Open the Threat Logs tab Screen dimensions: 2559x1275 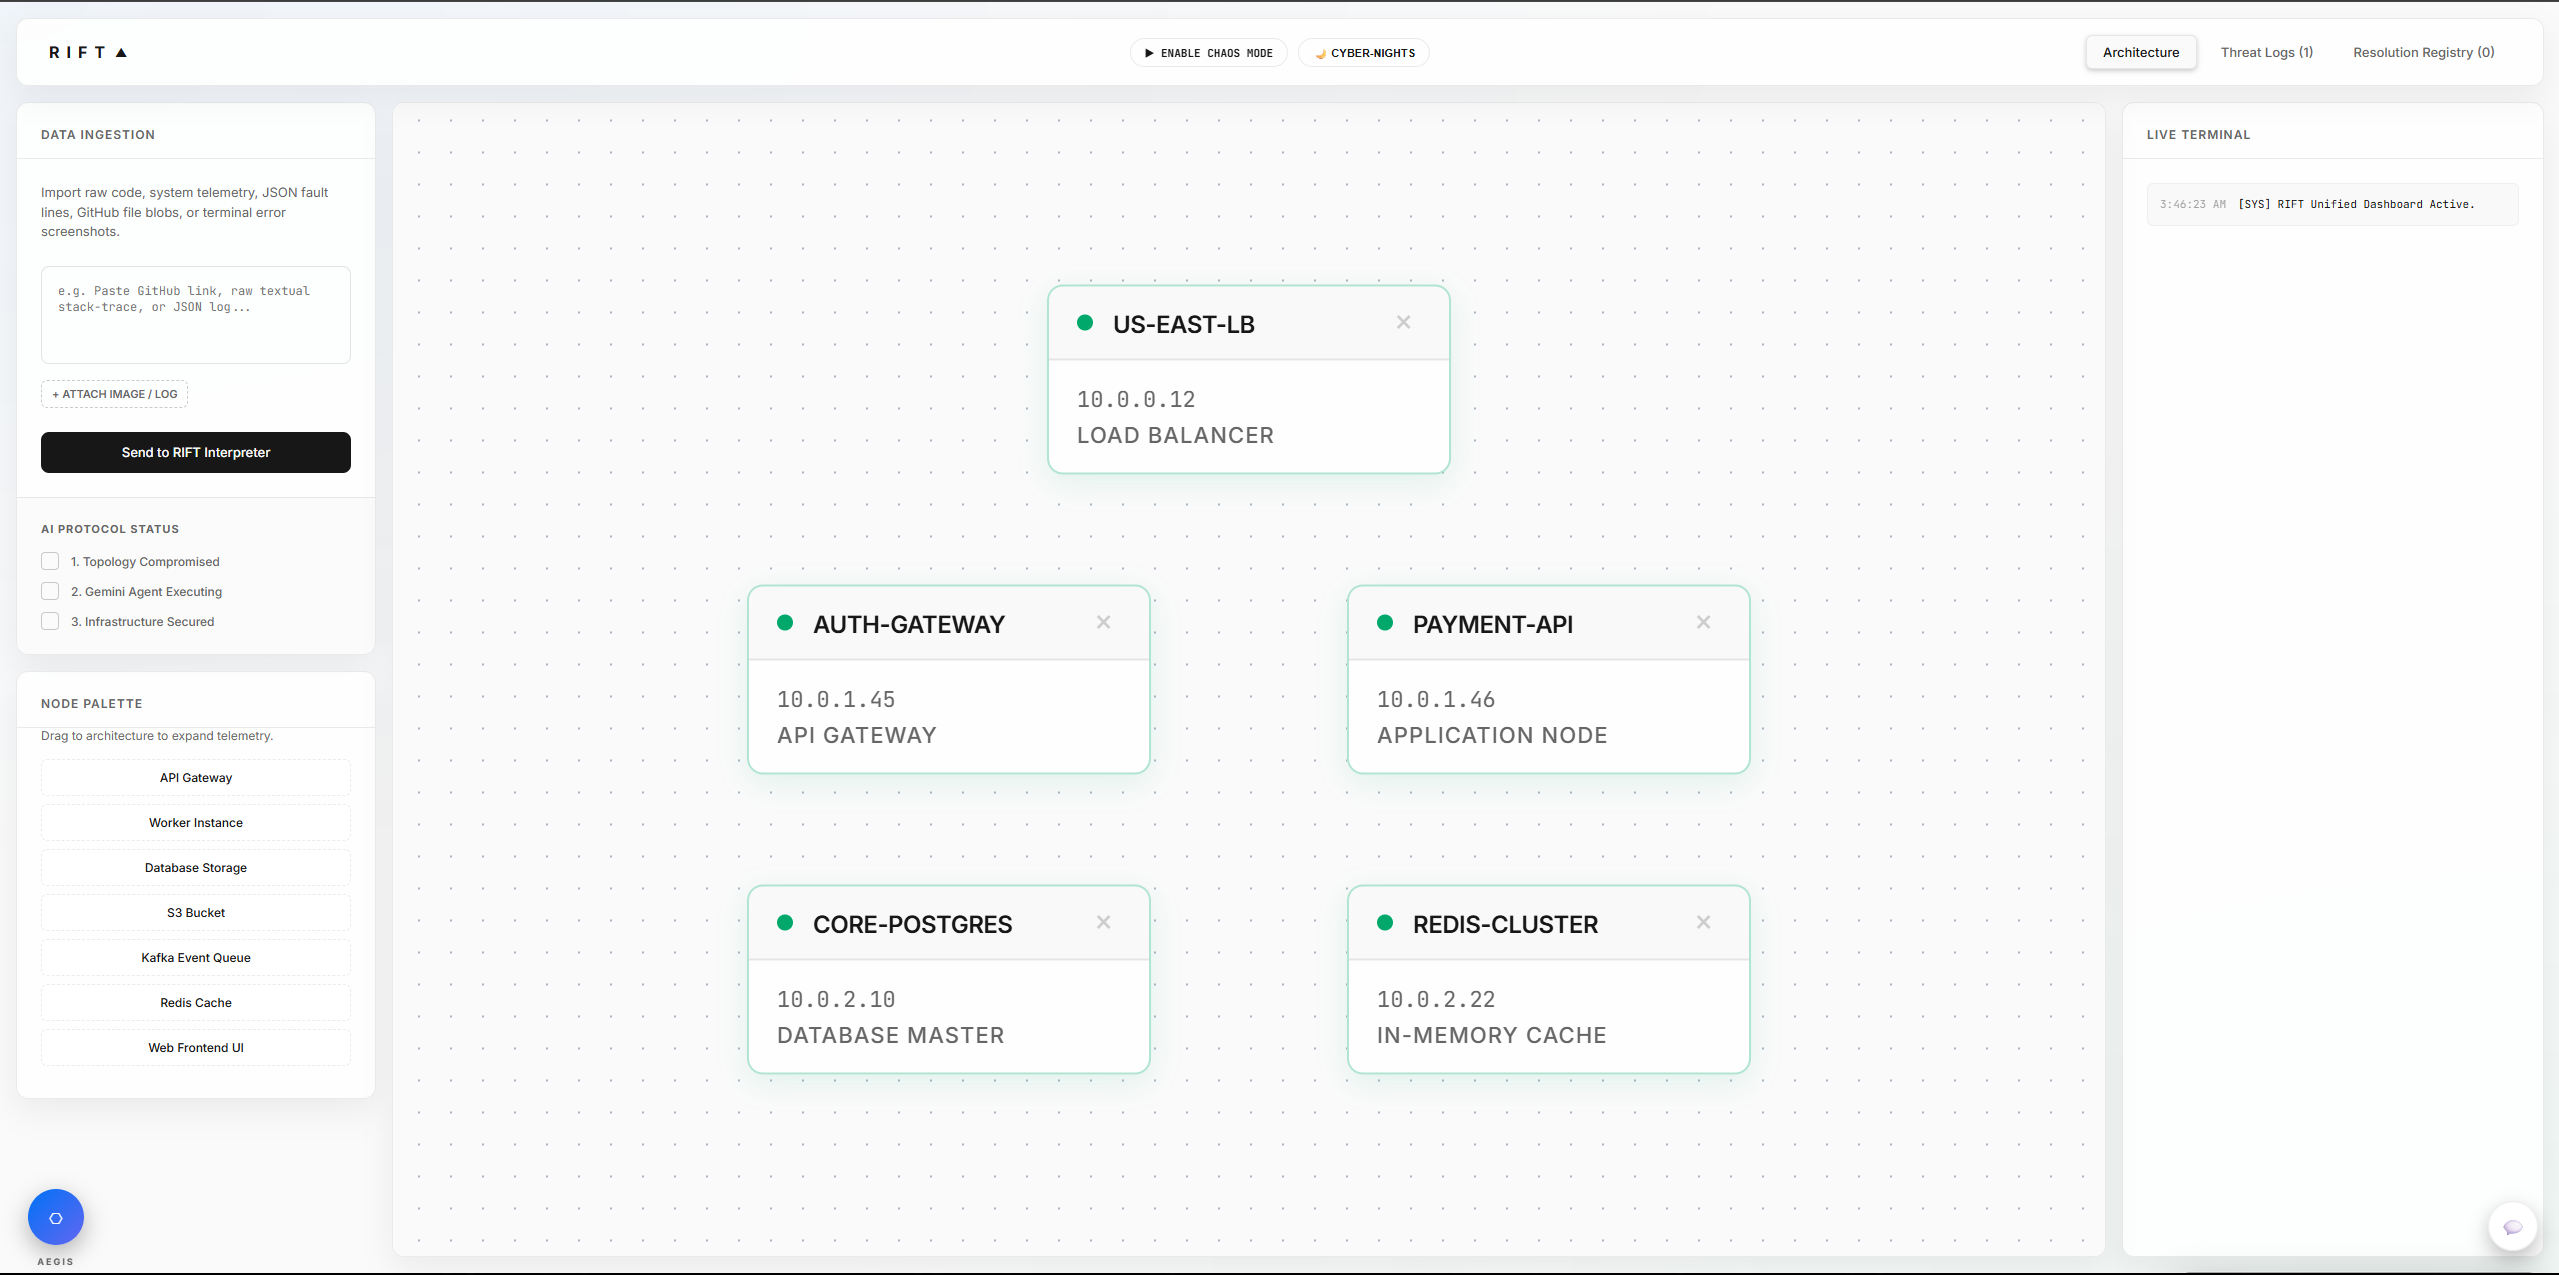click(2266, 52)
